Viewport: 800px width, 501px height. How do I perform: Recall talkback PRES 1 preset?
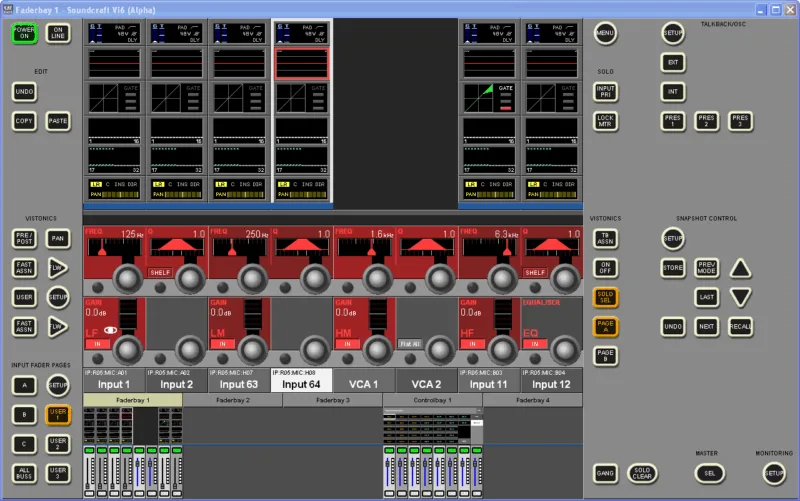point(673,121)
